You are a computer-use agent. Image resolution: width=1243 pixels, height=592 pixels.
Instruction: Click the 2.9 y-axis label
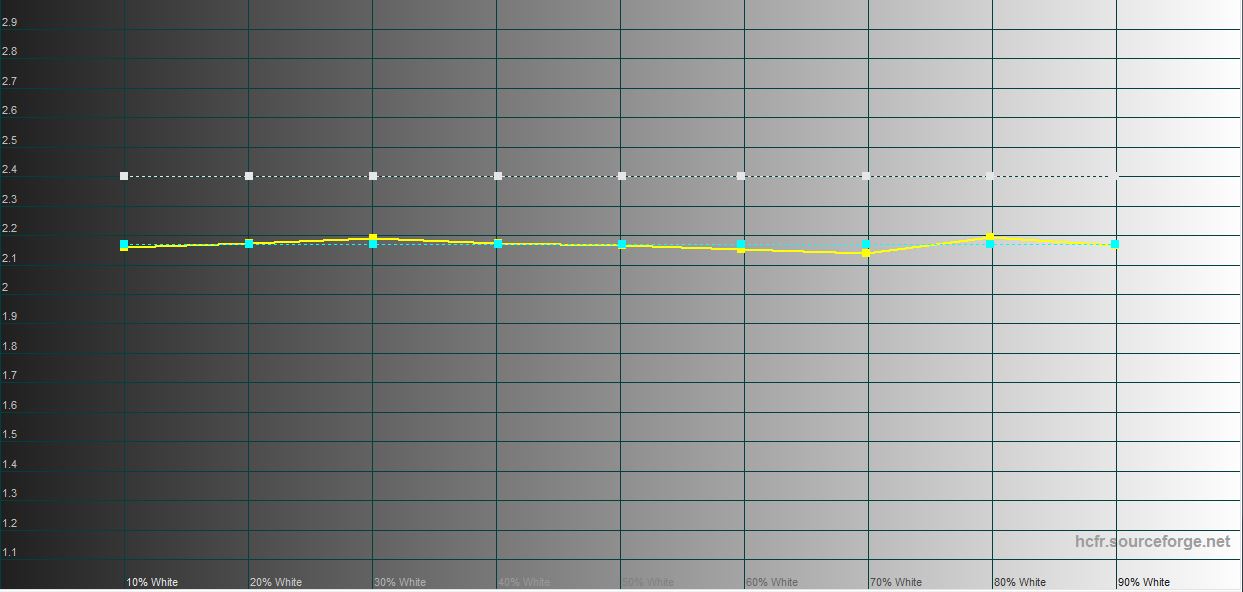pyautogui.click(x=10, y=22)
